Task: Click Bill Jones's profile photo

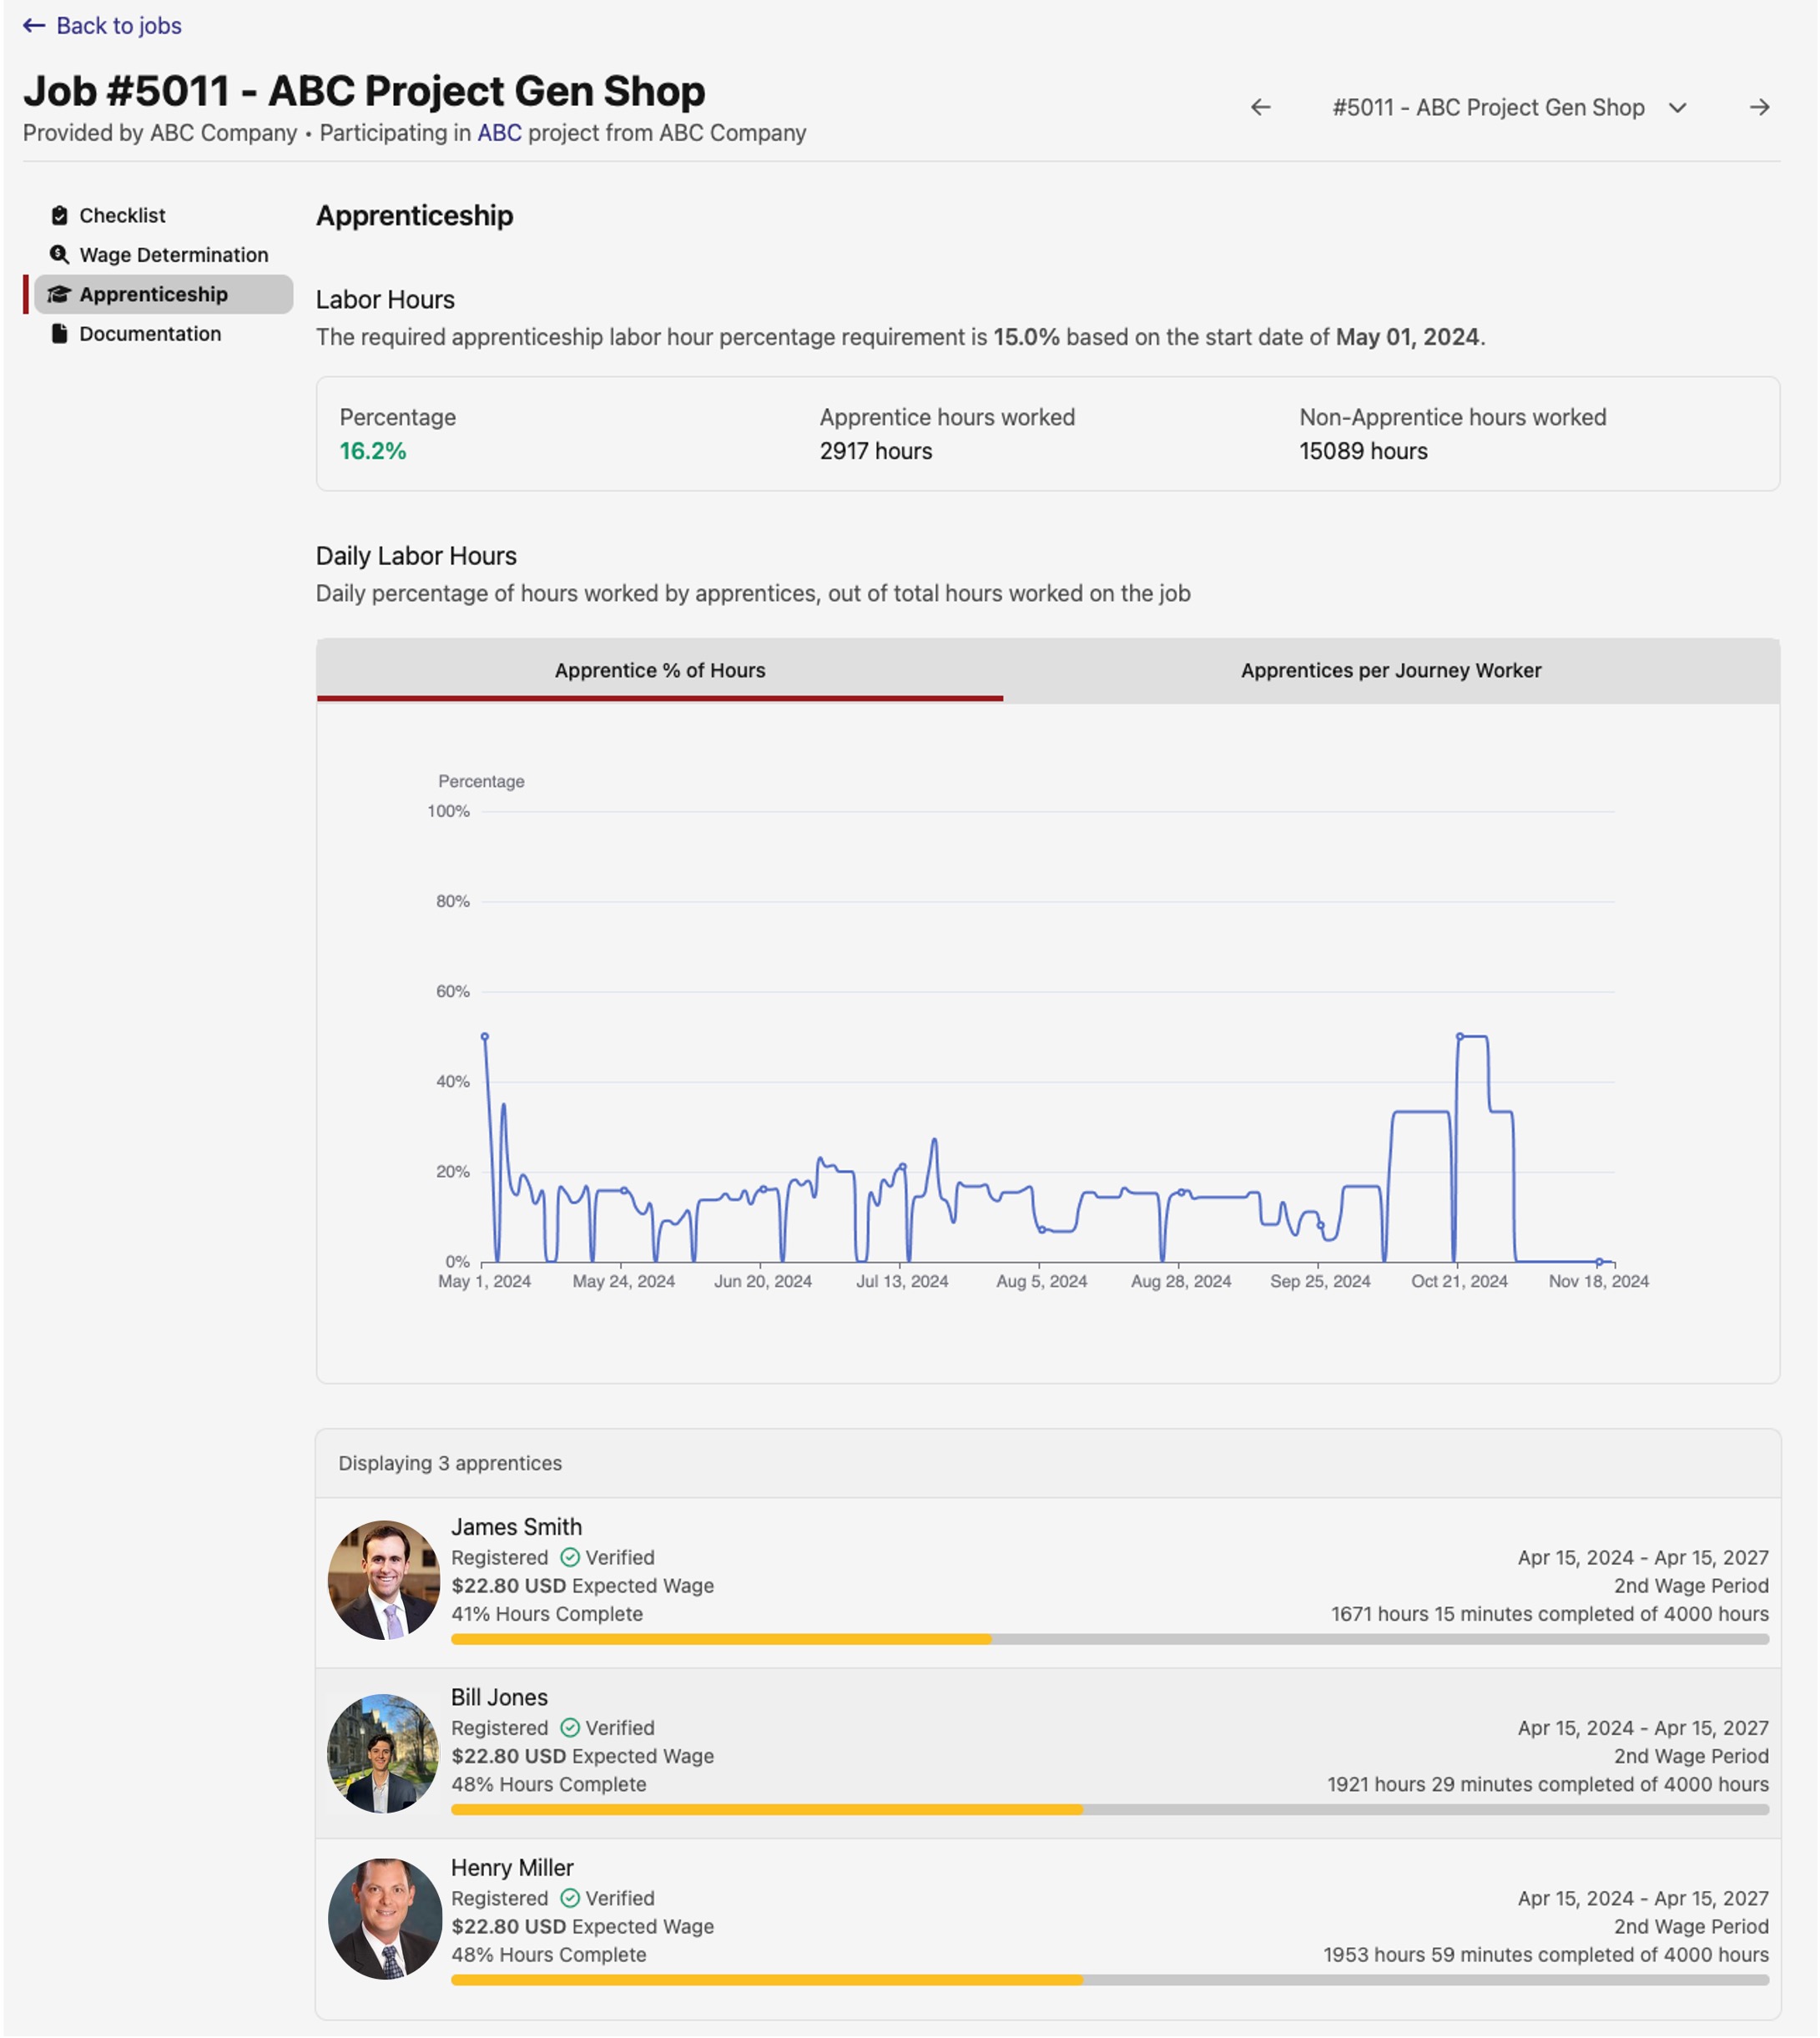Action: 384,1754
